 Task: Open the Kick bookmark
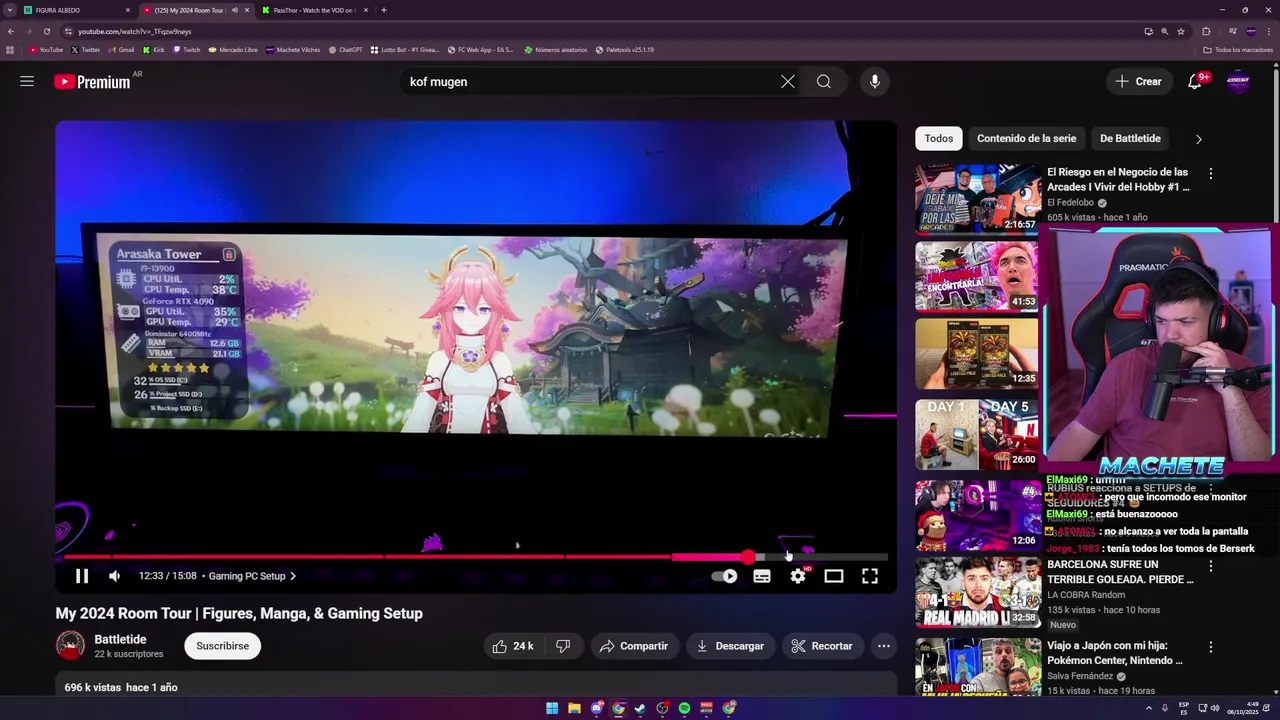(x=154, y=49)
